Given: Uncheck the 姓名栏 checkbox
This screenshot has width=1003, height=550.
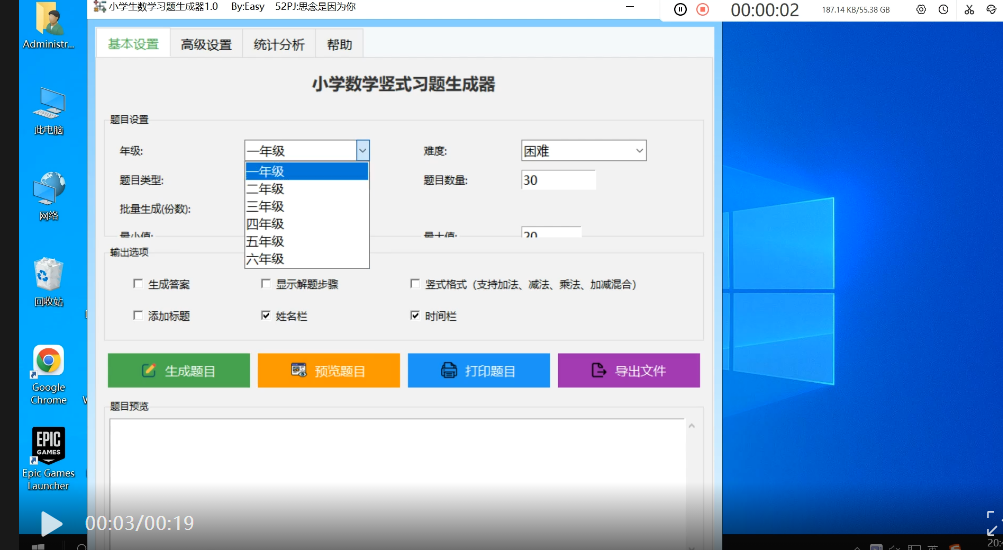Looking at the screenshot, I should 265,315.
